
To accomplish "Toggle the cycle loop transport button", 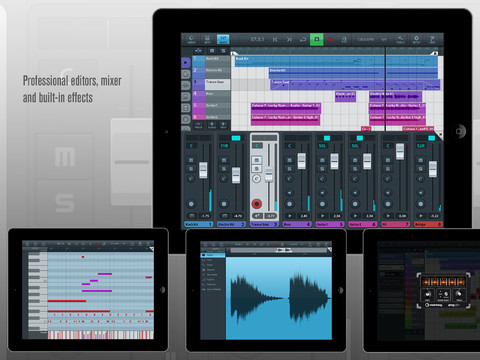I will tap(303, 40).
